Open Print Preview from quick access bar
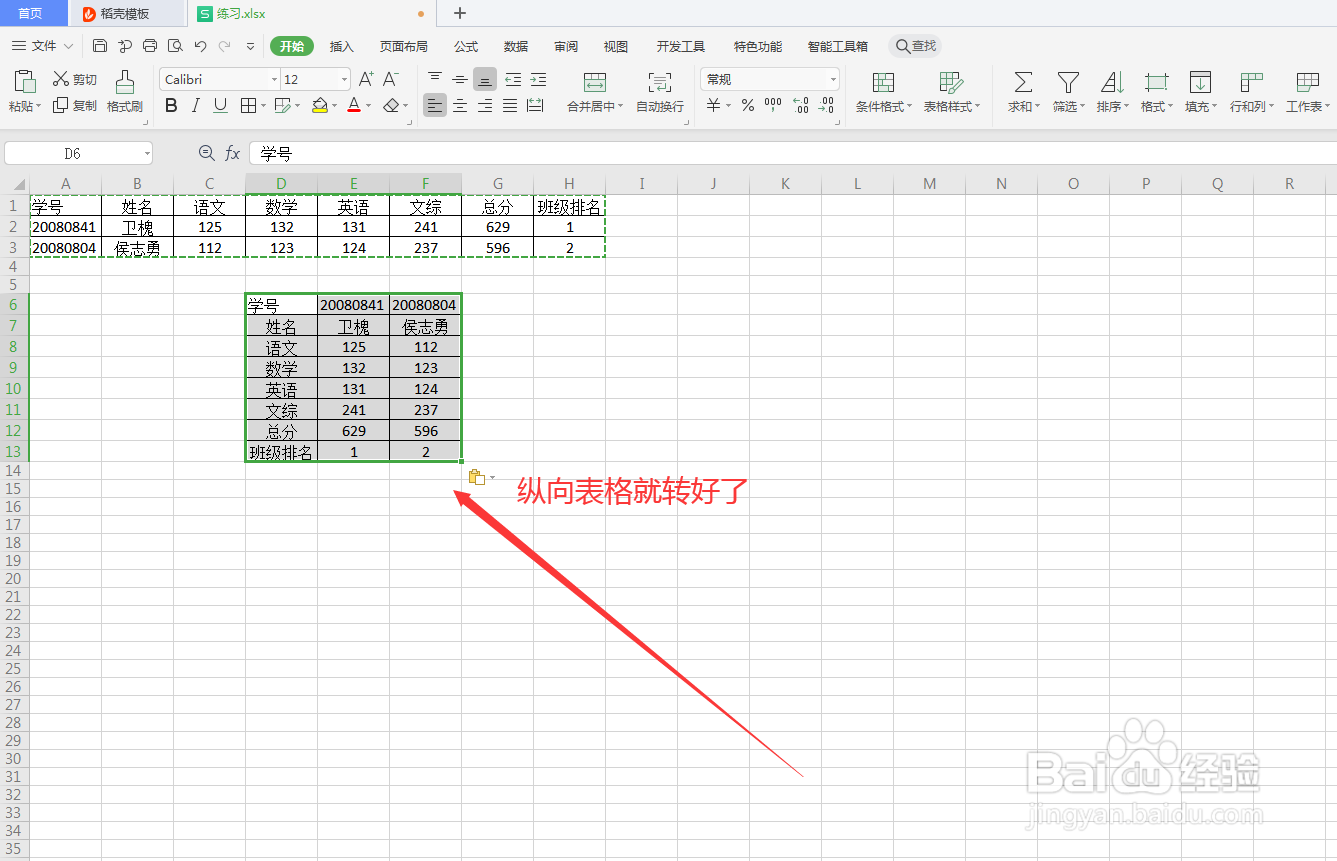Image resolution: width=1337 pixels, height=861 pixels. [x=175, y=46]
